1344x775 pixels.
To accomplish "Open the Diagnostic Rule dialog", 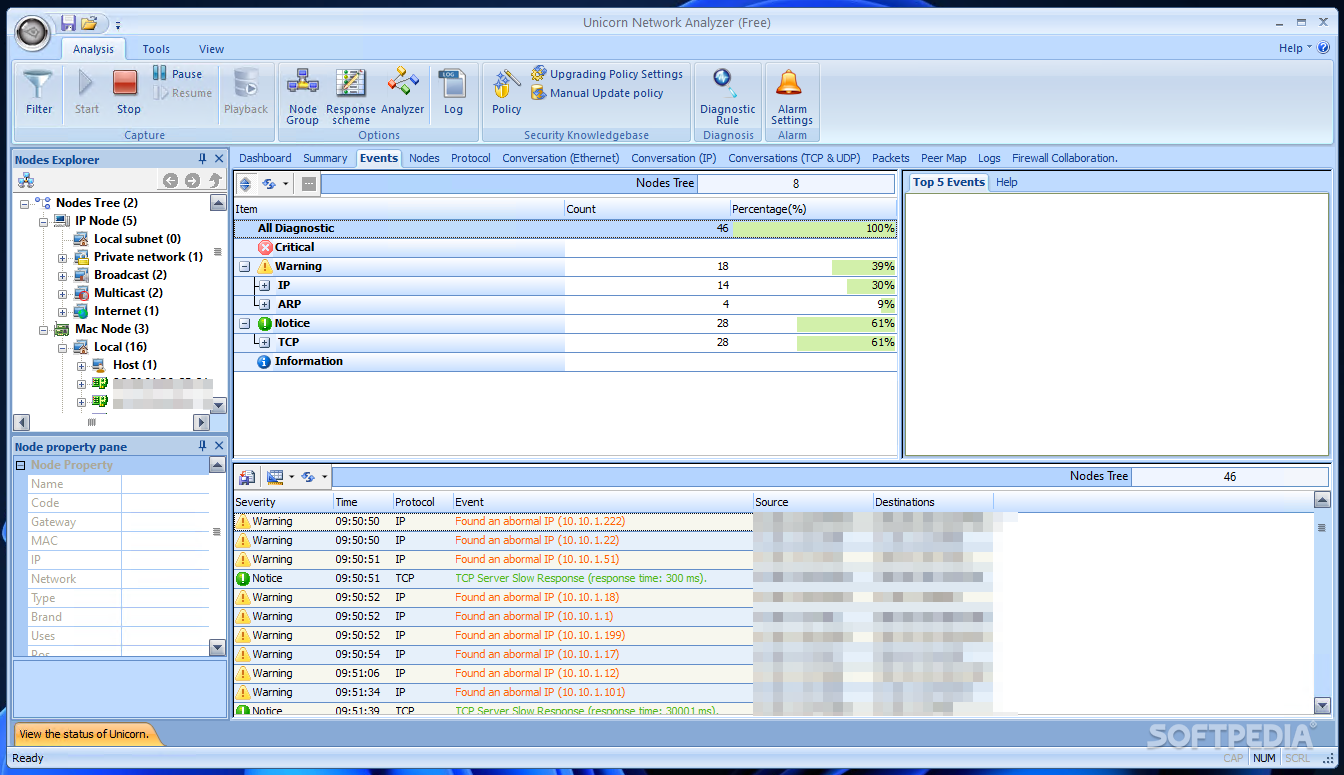I will point(727,96).
